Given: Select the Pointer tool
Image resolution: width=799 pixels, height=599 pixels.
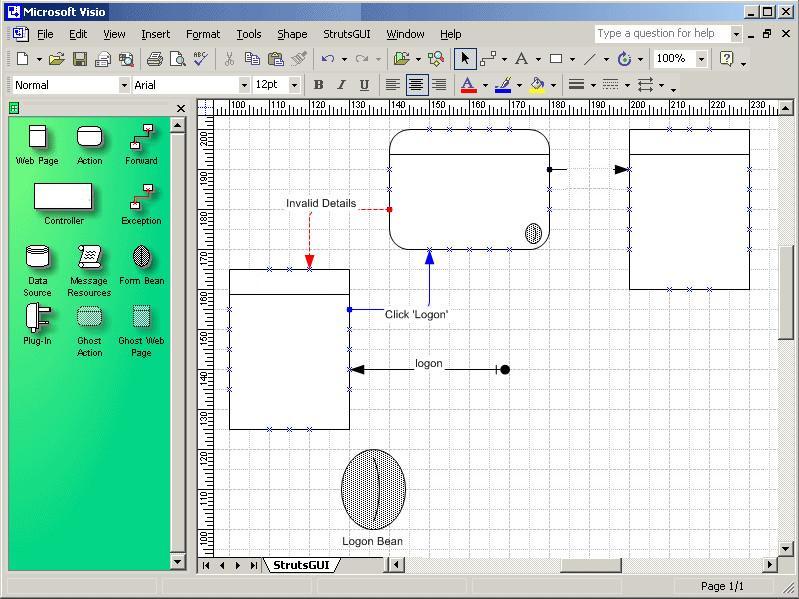Looking at the screenshot, I should 465,59.
